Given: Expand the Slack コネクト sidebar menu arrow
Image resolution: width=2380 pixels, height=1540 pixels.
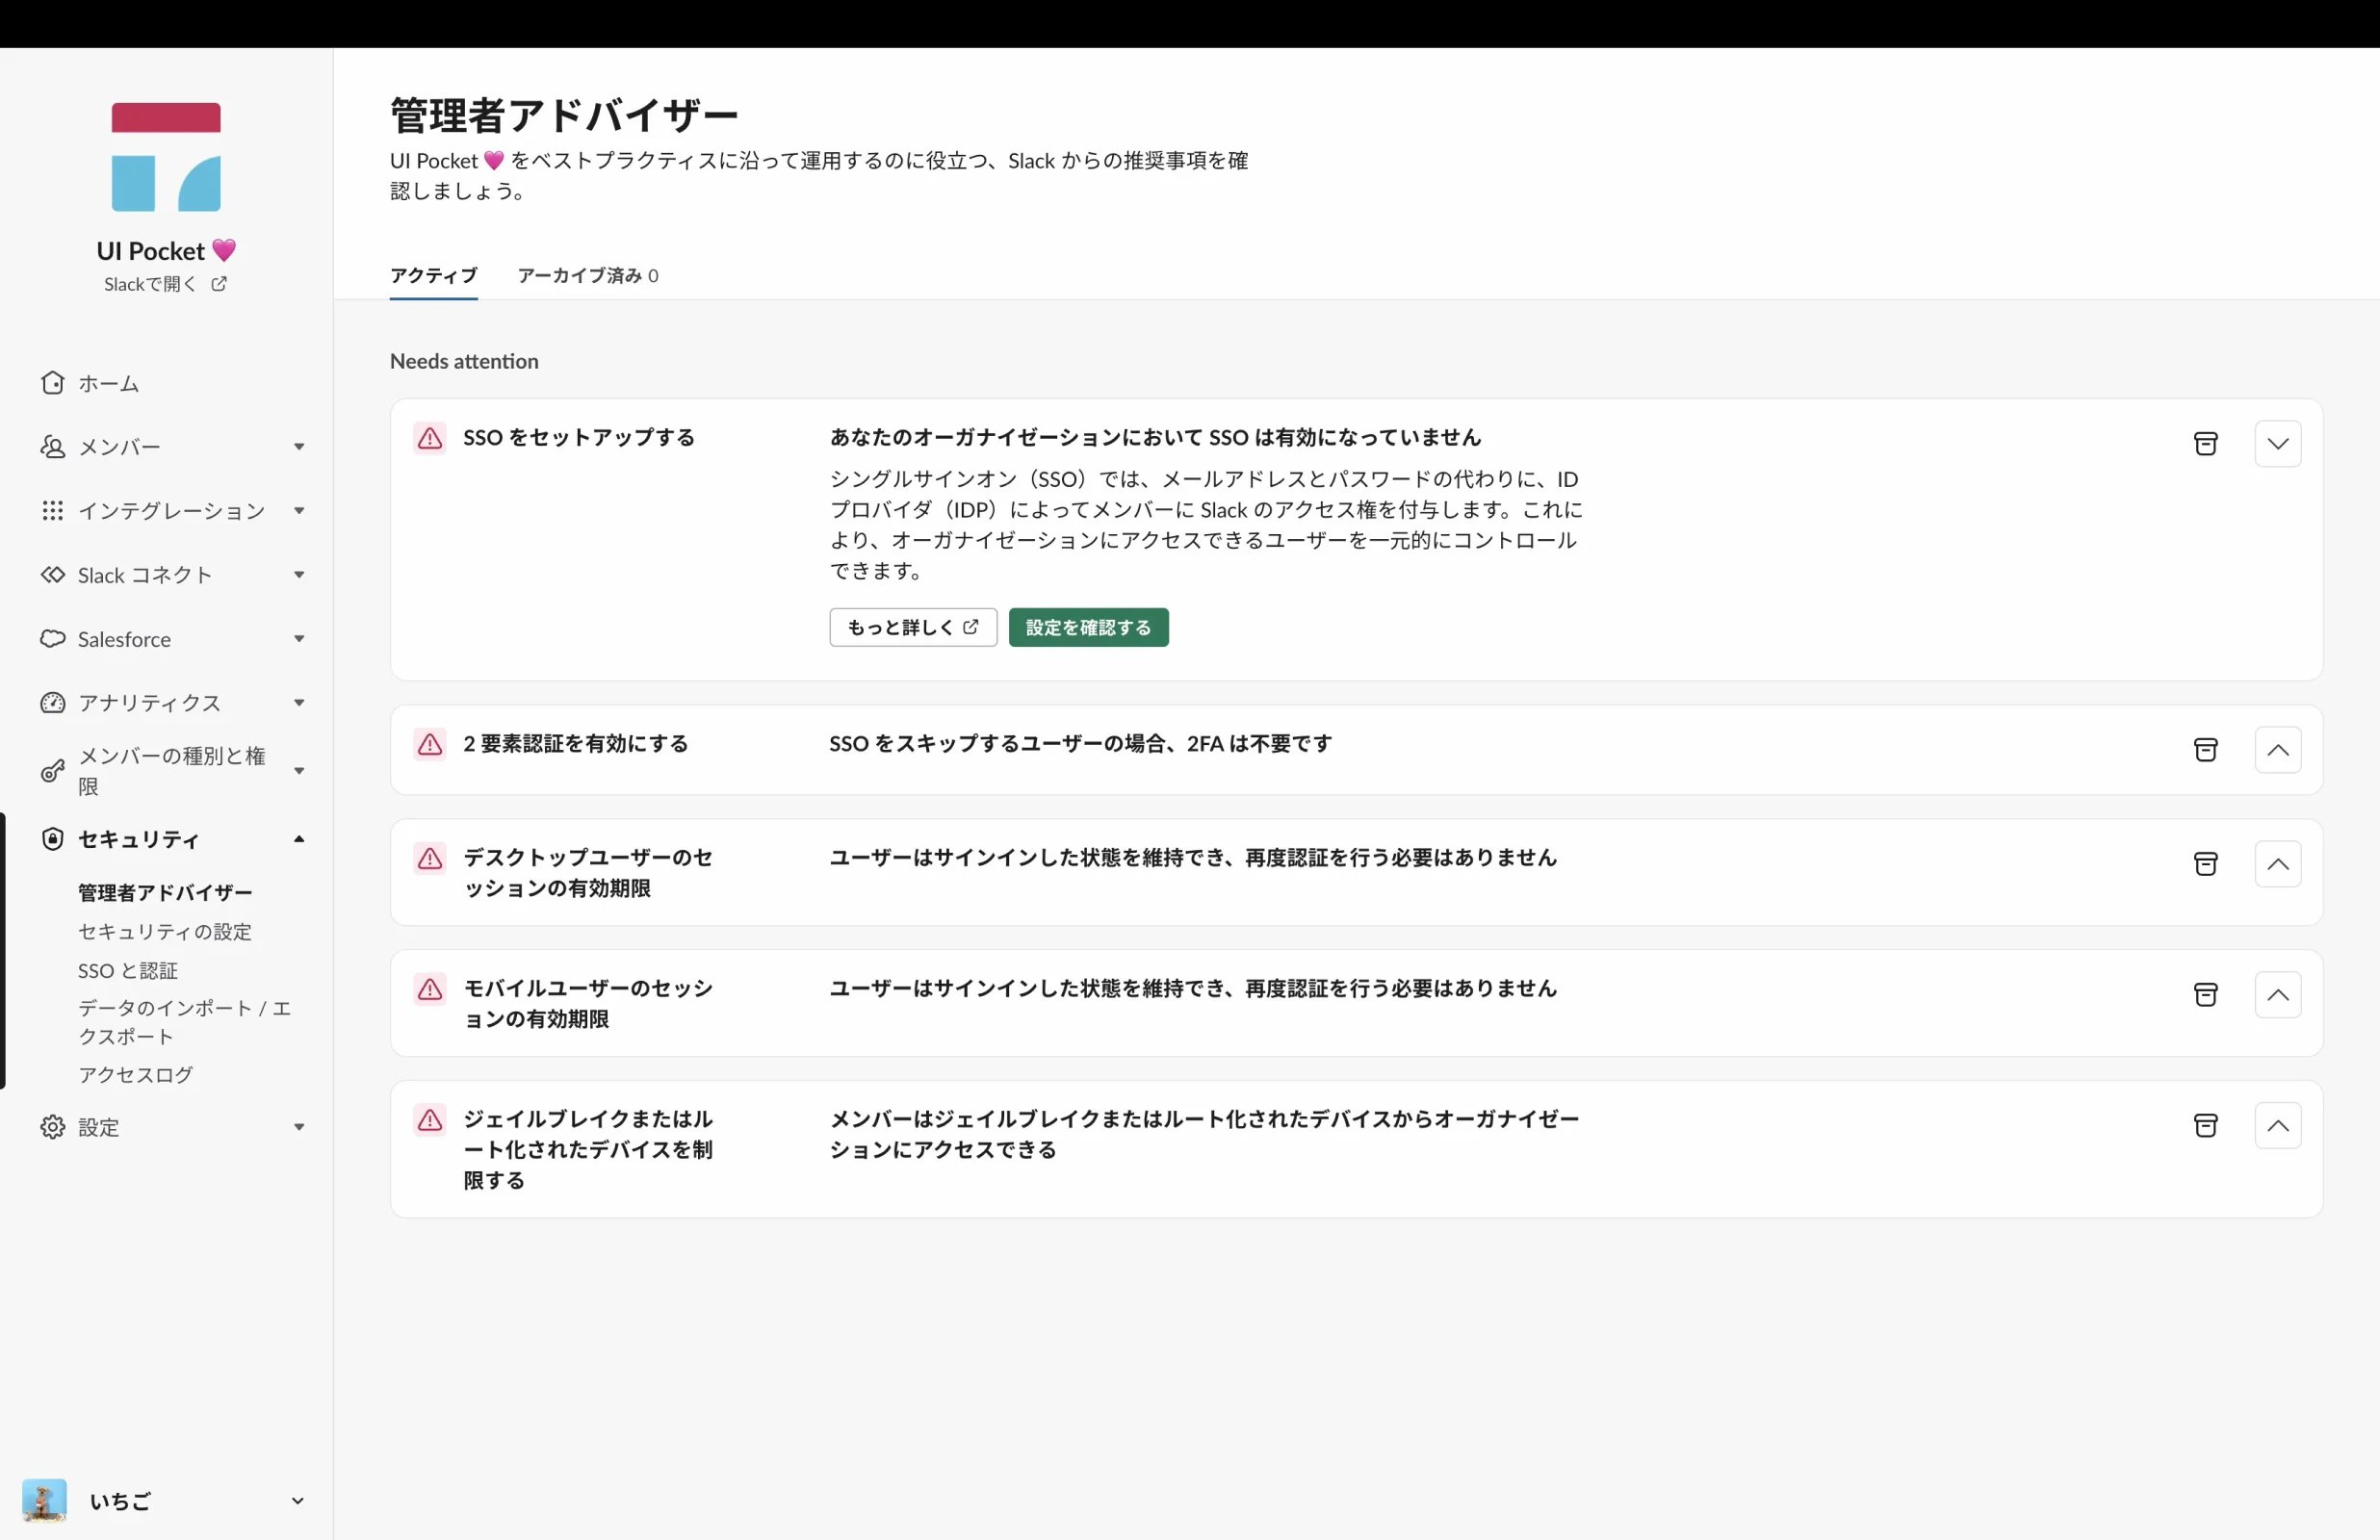Looking at the screenshot, I should click(x=299, y=575).
